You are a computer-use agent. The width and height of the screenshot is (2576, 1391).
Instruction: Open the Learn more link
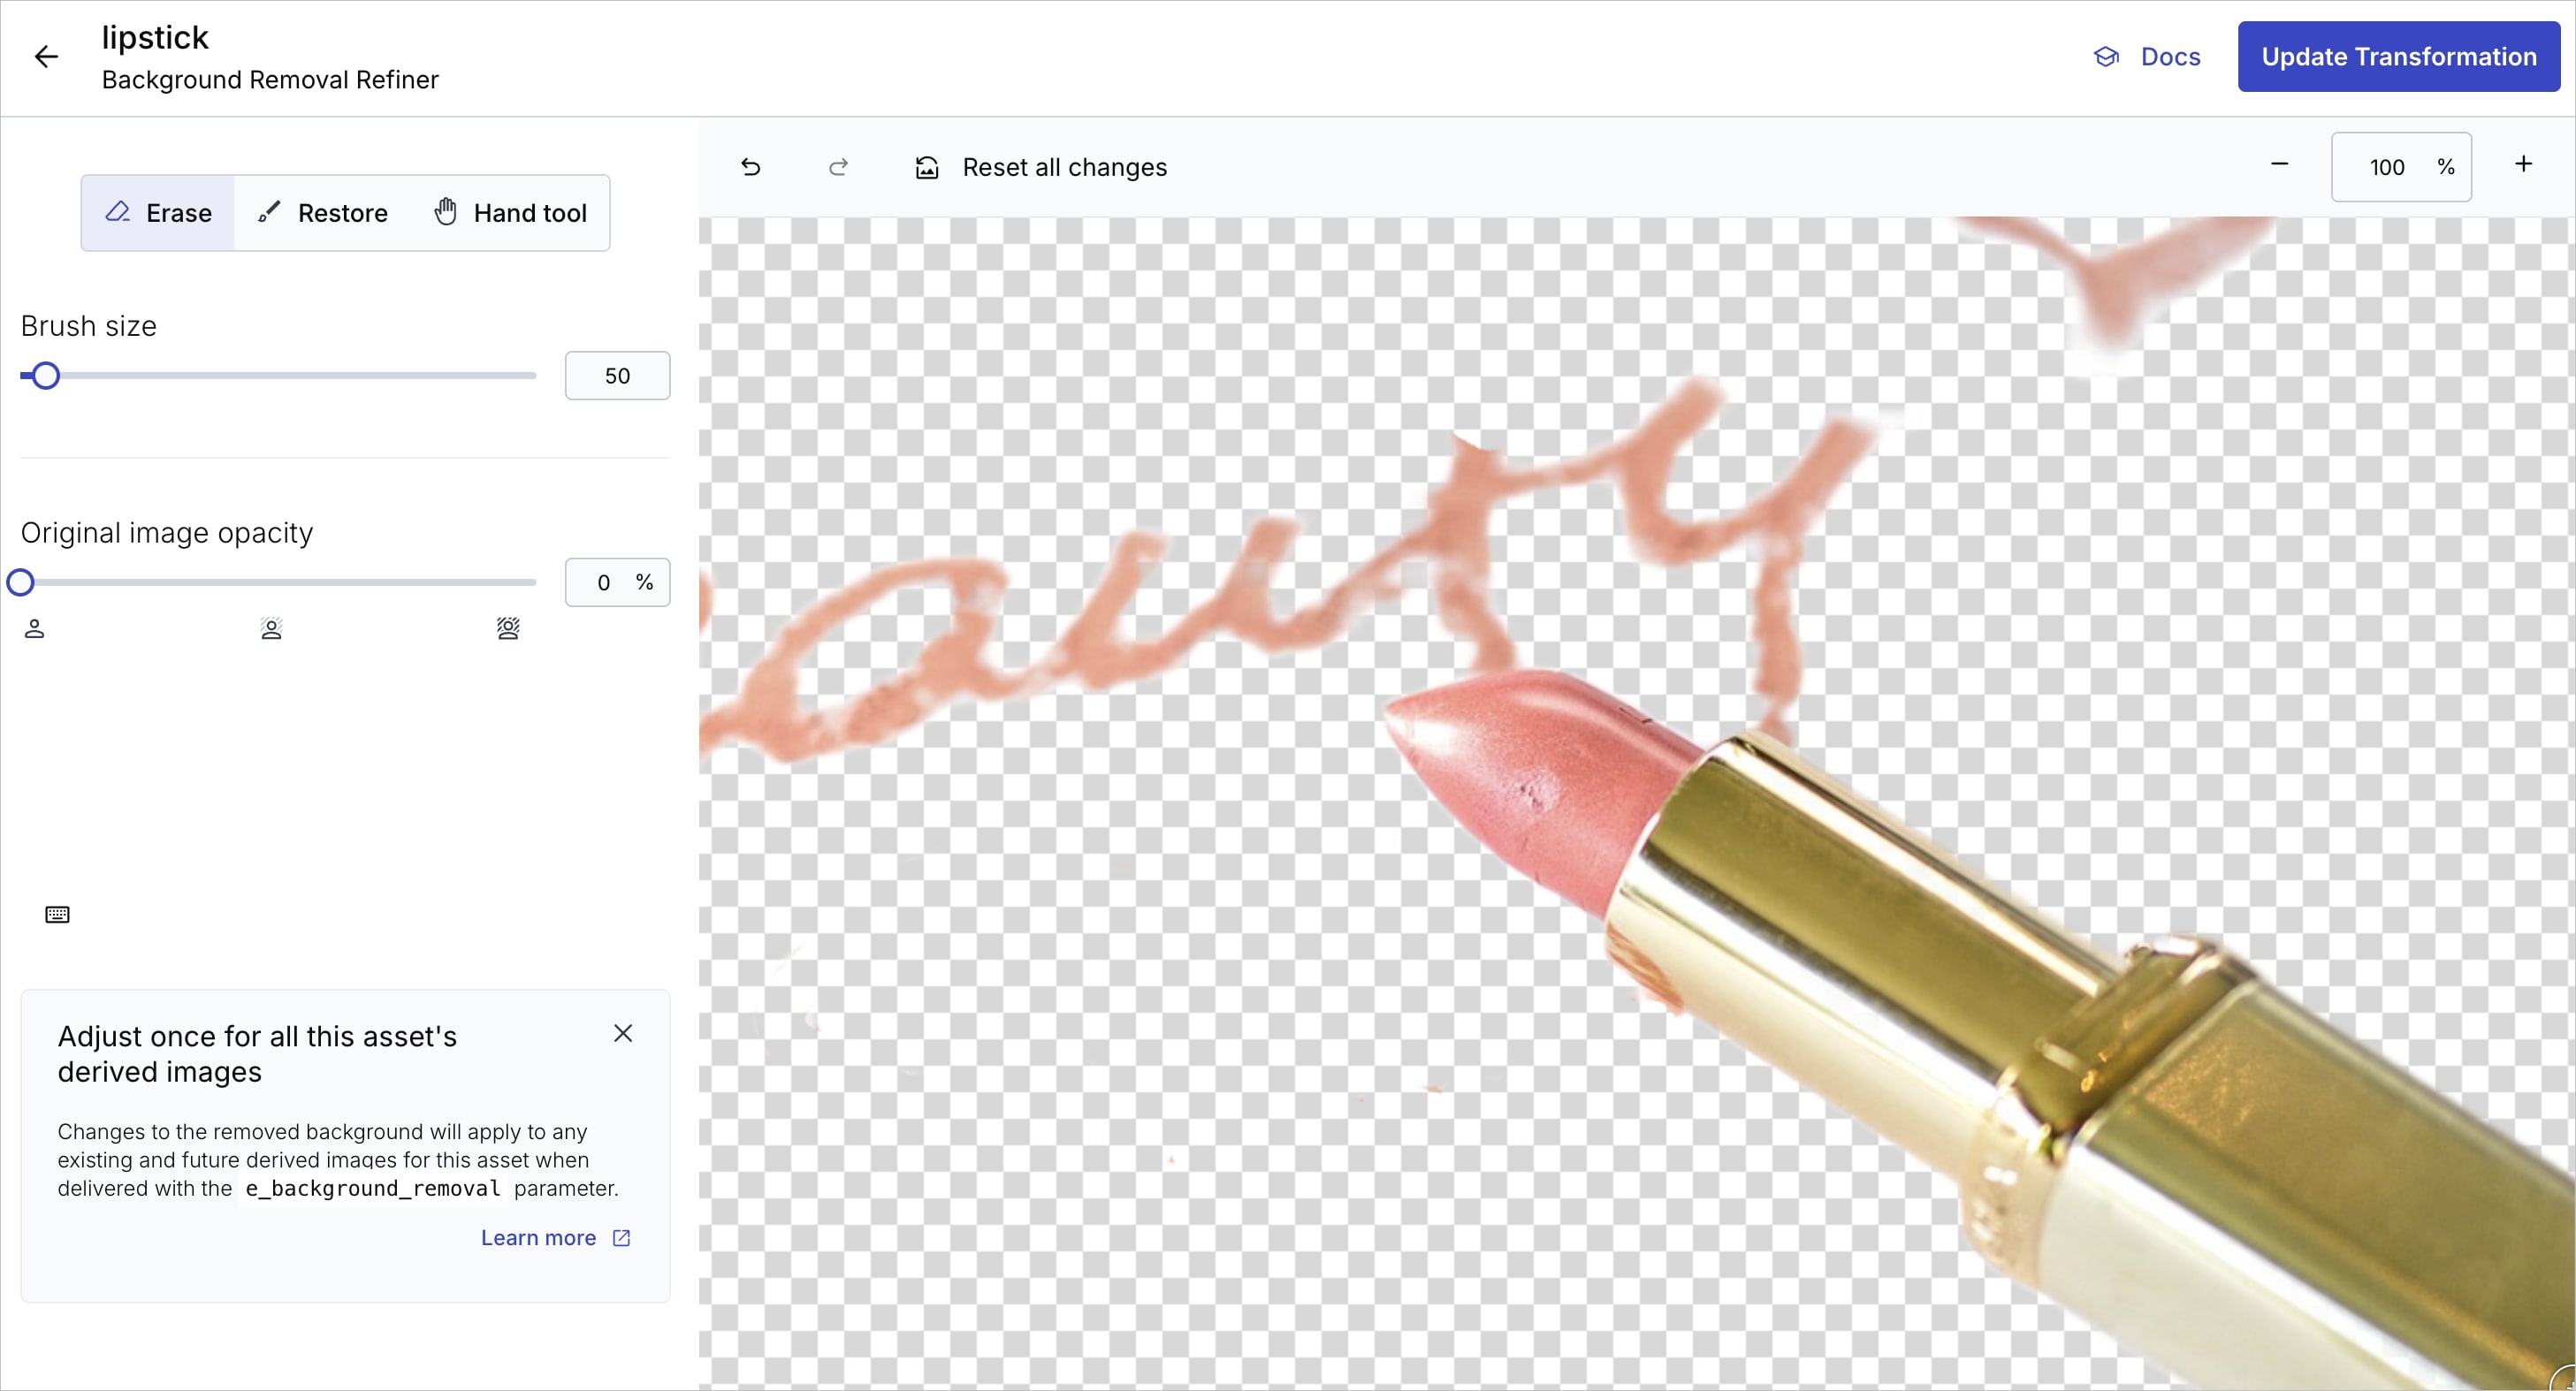555,1238
